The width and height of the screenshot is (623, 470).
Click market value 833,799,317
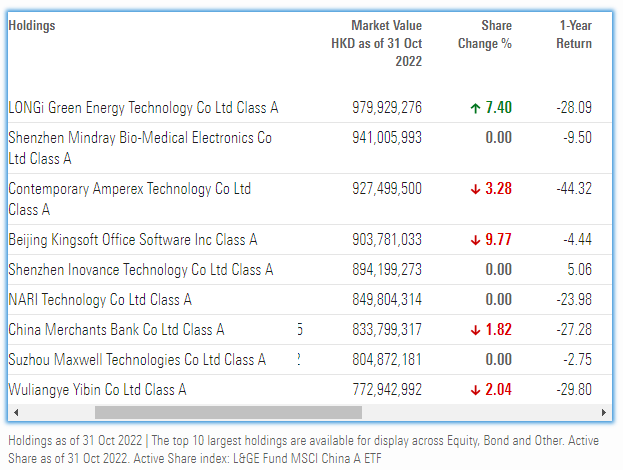(x=387, y=330)
